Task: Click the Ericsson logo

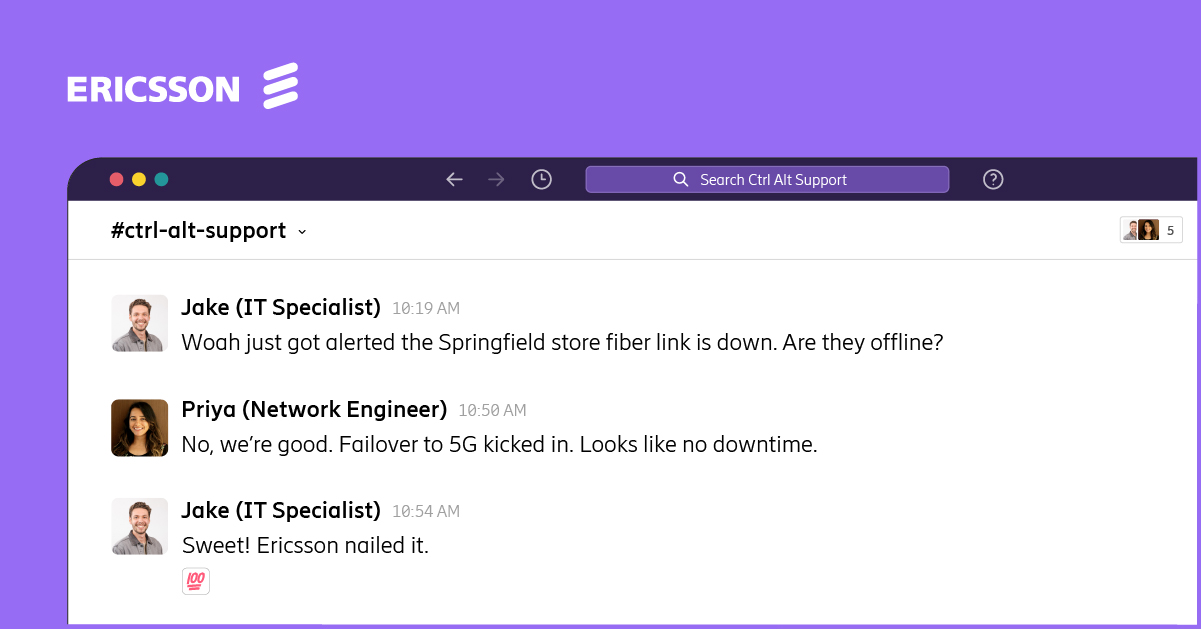Action: [x=183, y=87]
